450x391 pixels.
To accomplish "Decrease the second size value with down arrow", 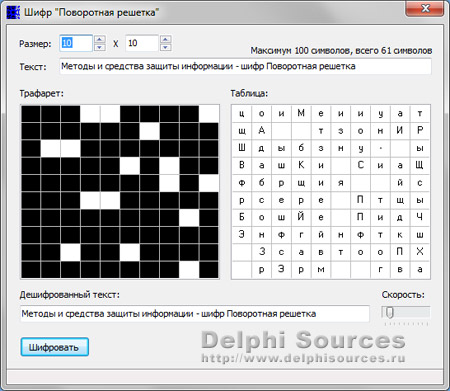I will 166,47.
